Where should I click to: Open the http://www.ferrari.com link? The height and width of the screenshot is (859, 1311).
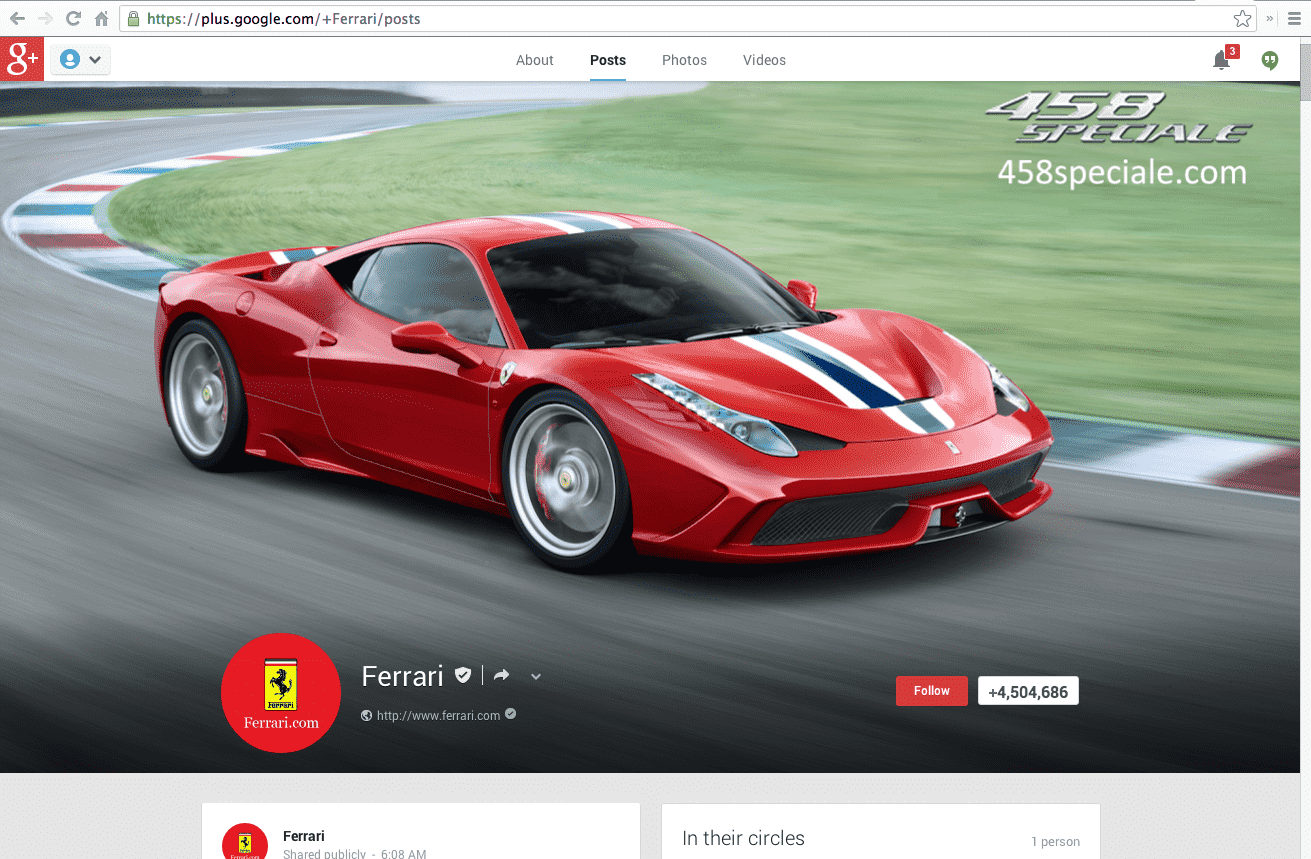[438, 715]
